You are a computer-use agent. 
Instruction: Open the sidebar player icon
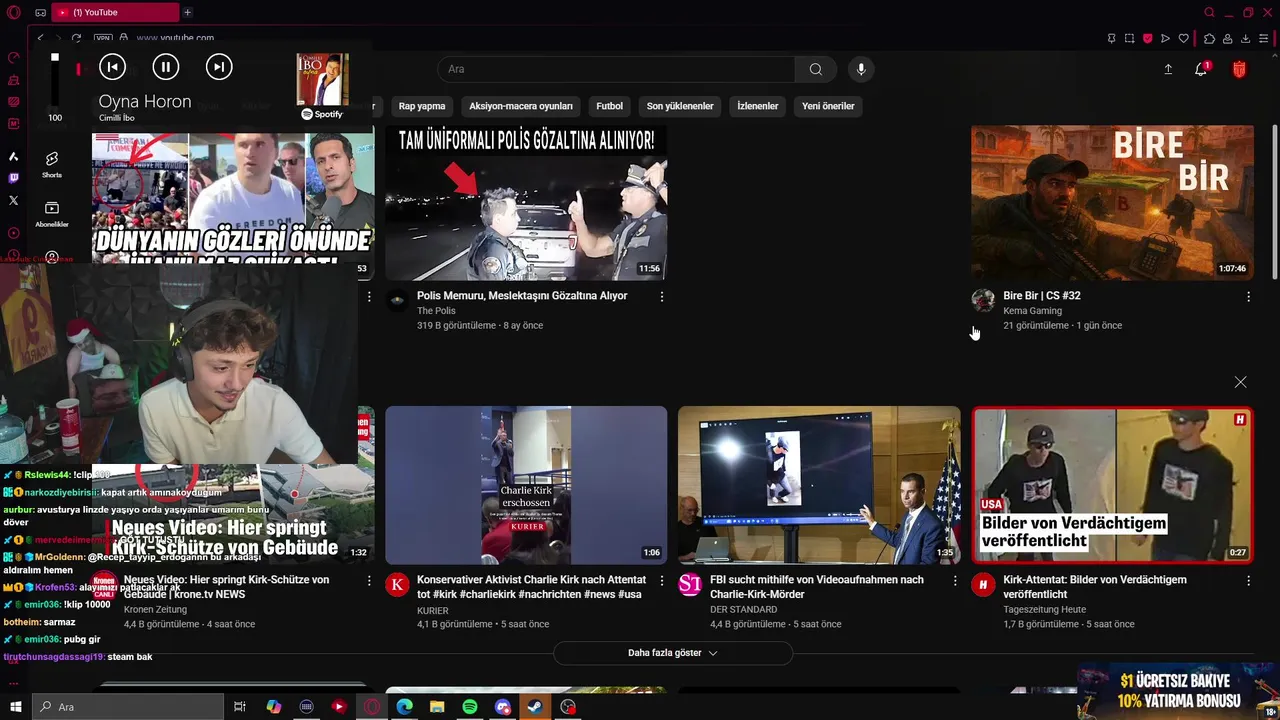click(14, 232)
